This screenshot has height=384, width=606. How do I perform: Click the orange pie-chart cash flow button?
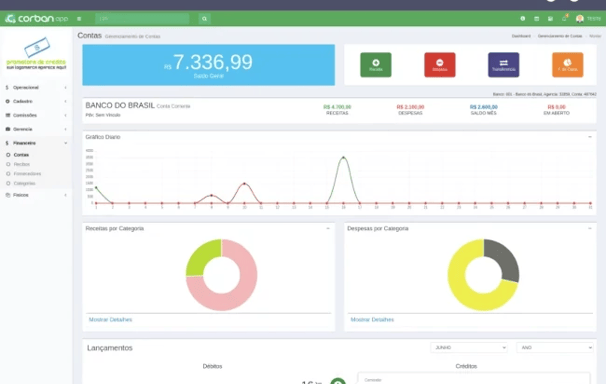[x=567, y=65]
